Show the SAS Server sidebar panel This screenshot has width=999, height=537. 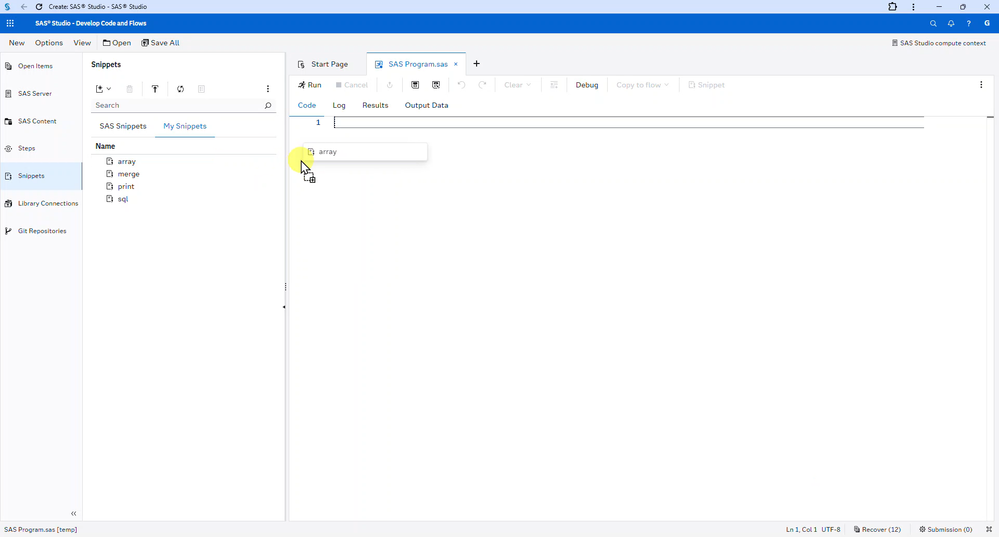point(41,94)
